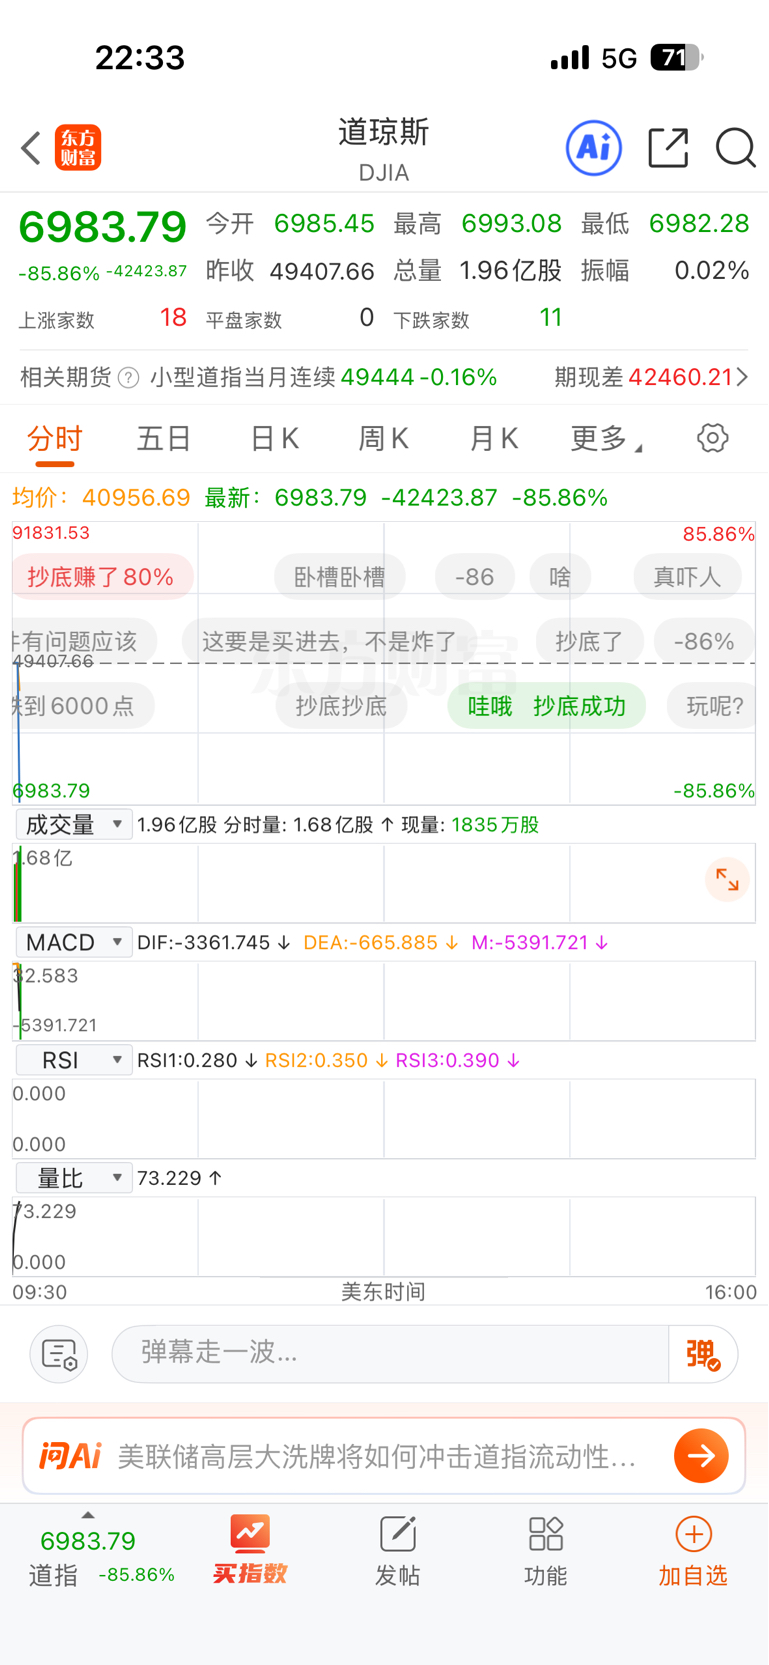Tap the cellular signal bars
769x1665 pixels.
(570, 58)
